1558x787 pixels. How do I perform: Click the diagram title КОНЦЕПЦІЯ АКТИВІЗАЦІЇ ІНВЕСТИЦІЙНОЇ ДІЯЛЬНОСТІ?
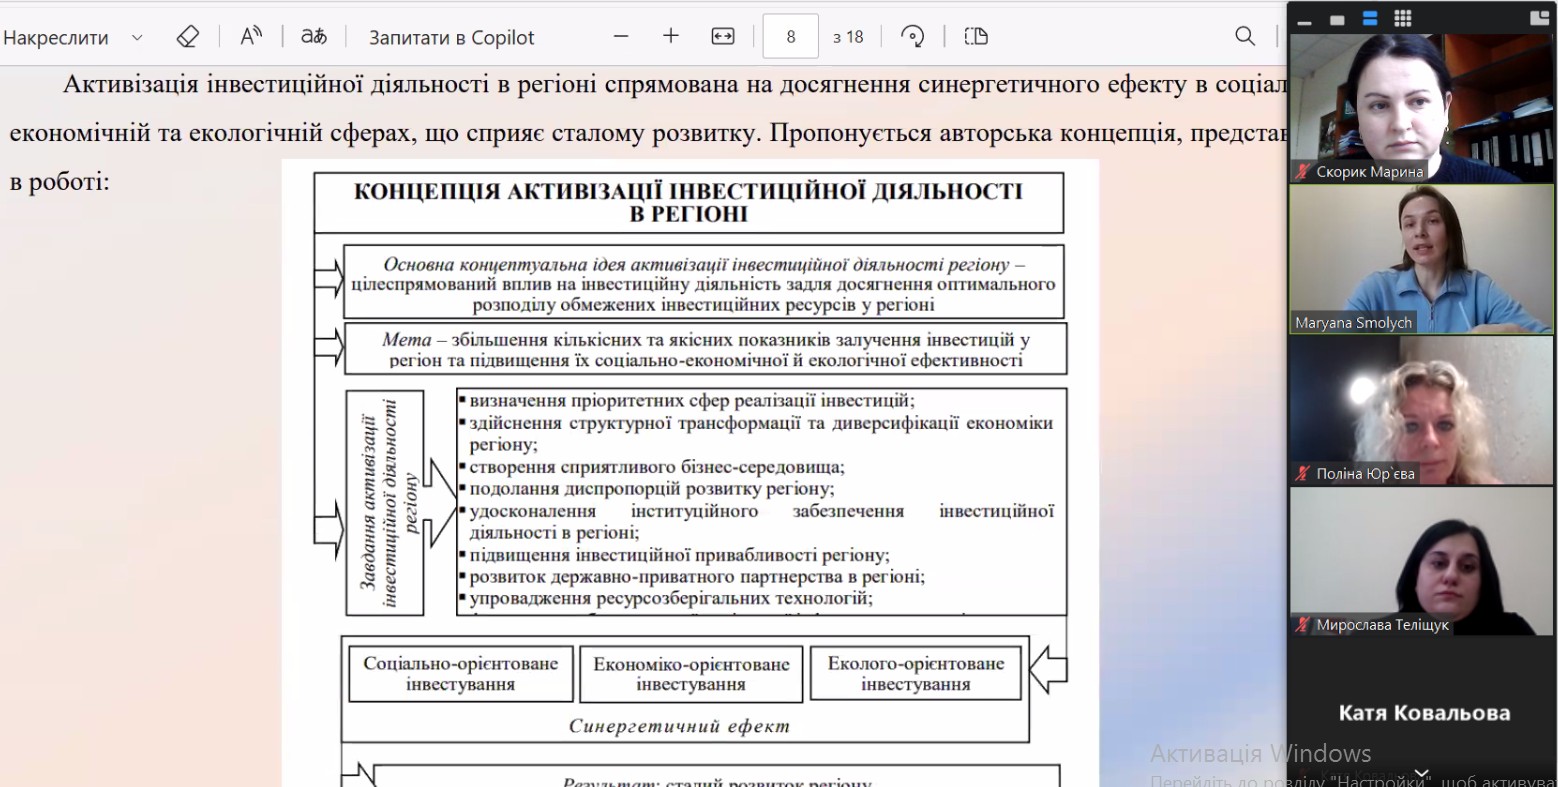tap(689, 202)
